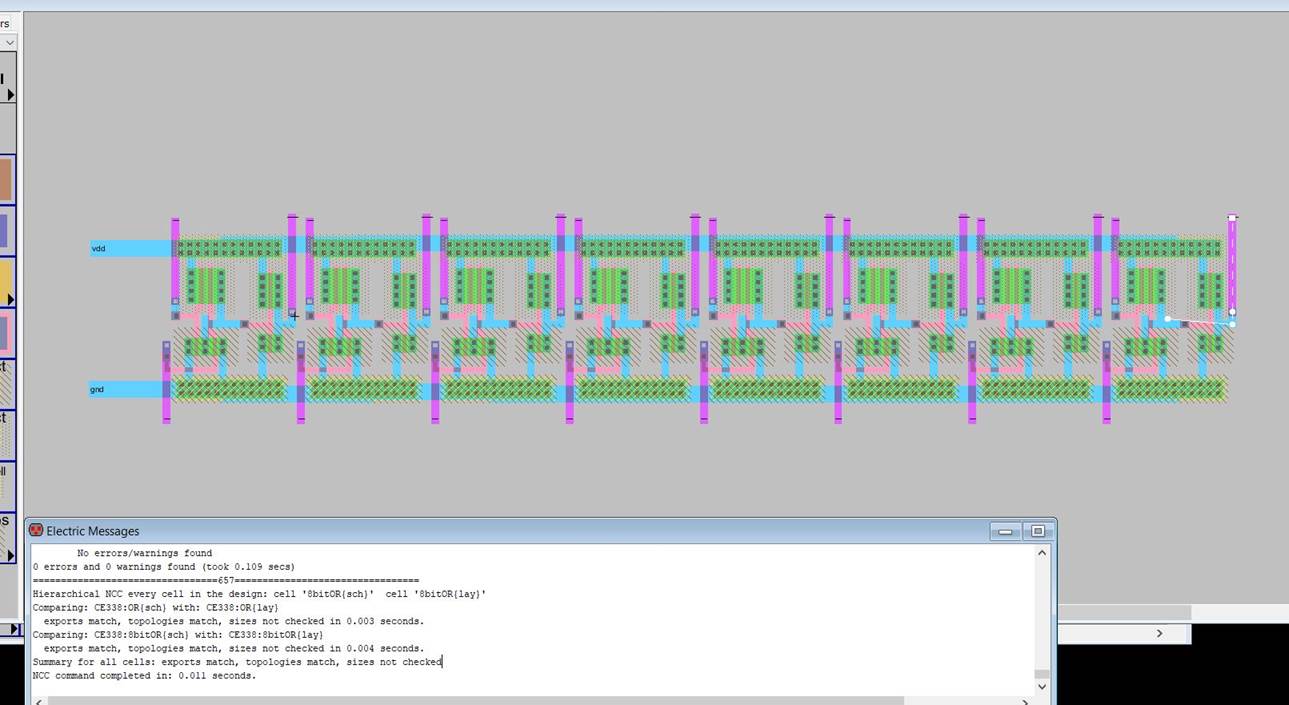Click the Electric Messages title bar text
This screenshot has height=705, width=1289.
92,531
